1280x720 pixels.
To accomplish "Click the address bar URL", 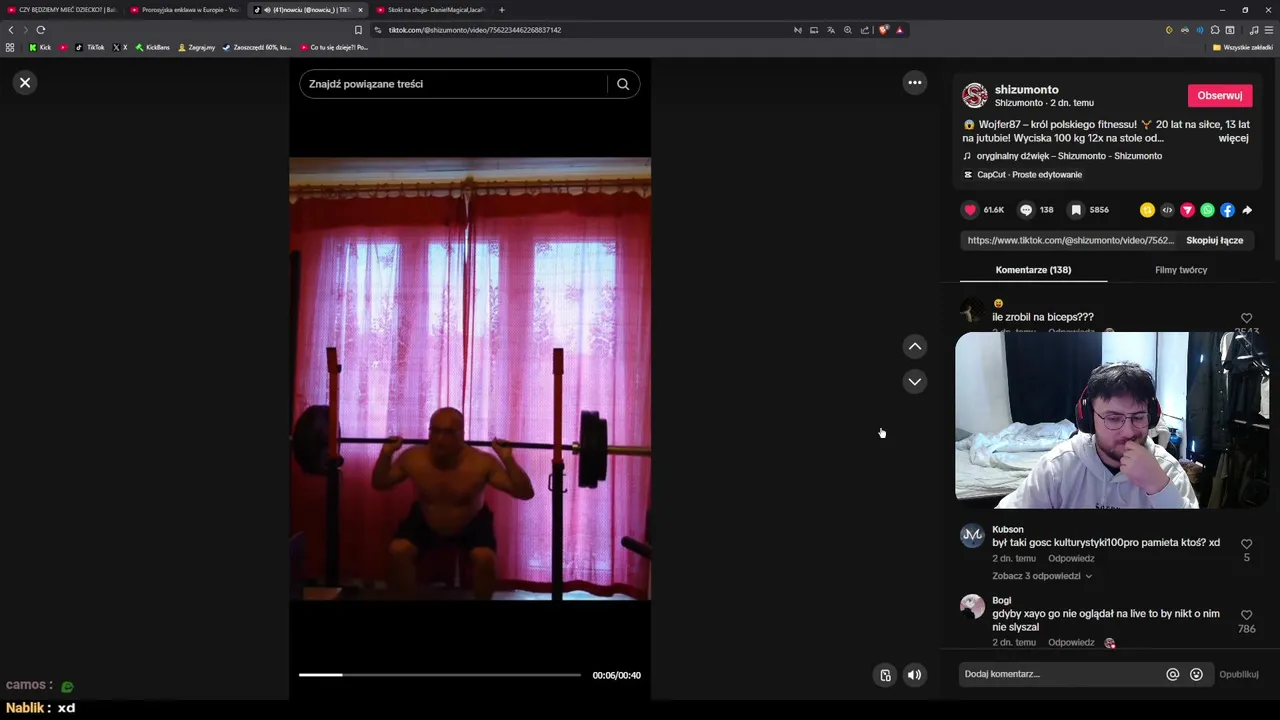I will point(475,30).
